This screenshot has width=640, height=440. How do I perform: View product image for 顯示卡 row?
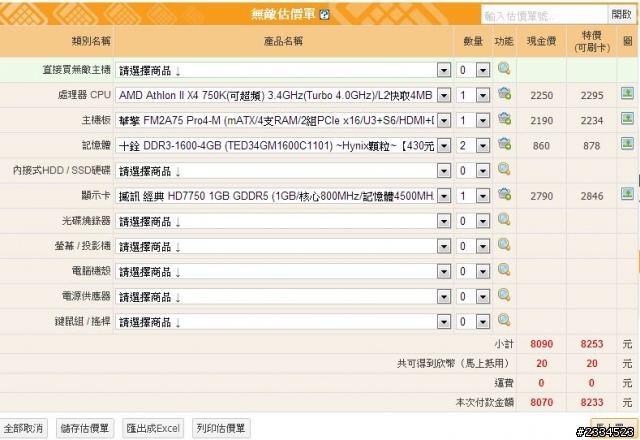click(x=627, y=194)
